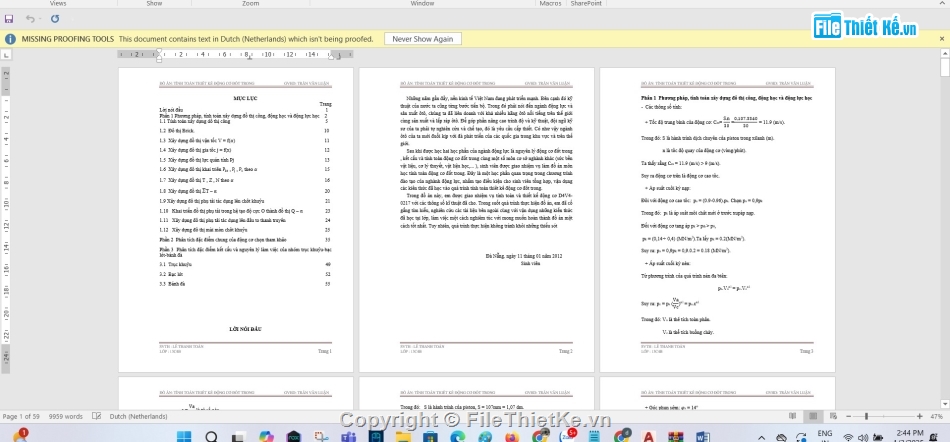Click the zoom in plus button
This screenshot has height=442, width=950.
pos(920,417)
